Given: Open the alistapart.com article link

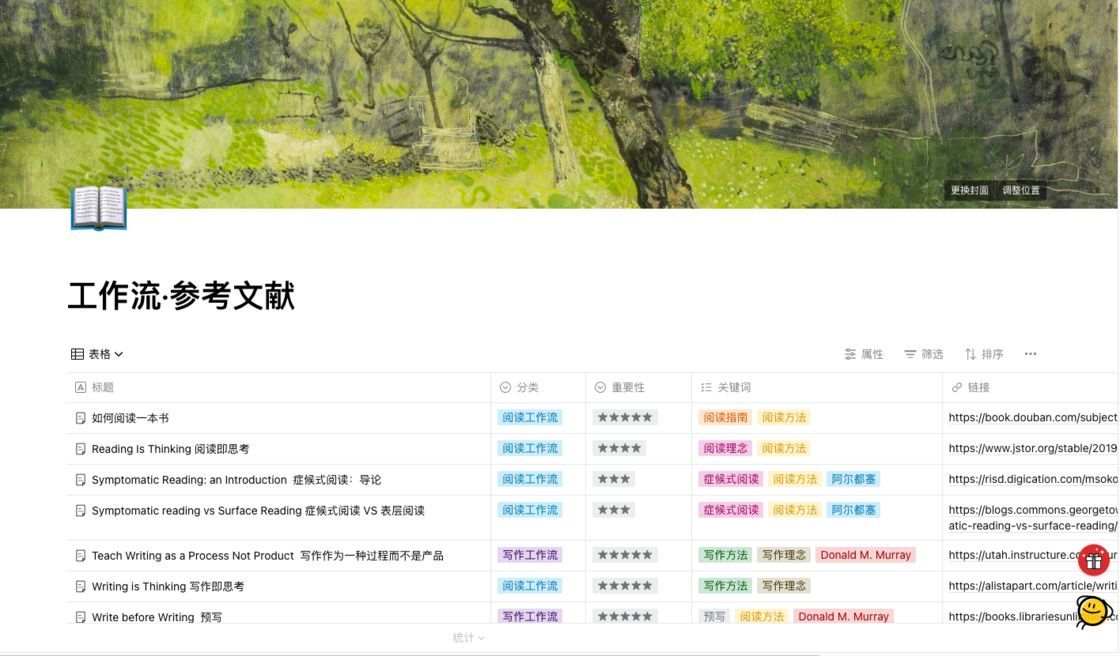Looking at the screenshot, I should click(1033, 585).
